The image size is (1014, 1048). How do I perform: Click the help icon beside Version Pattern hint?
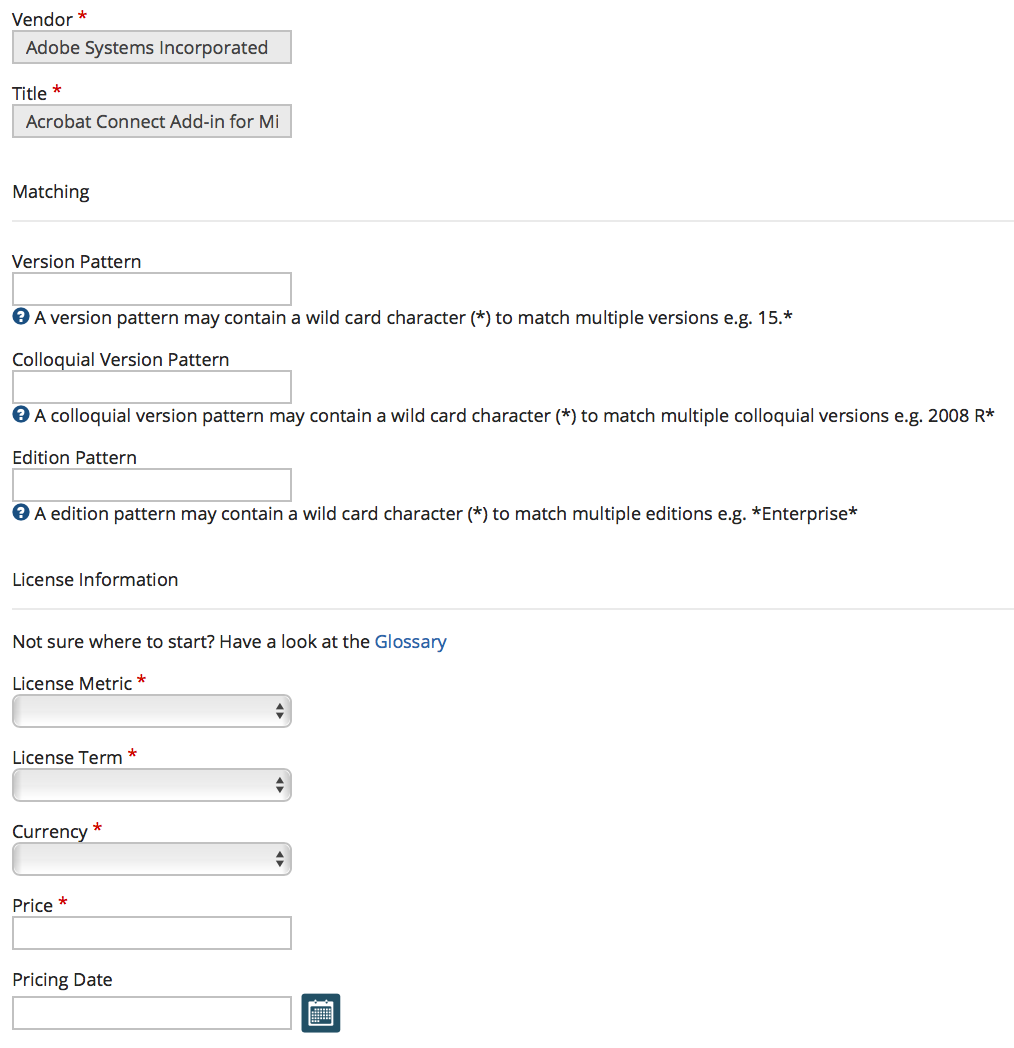(x=18, y=317)
